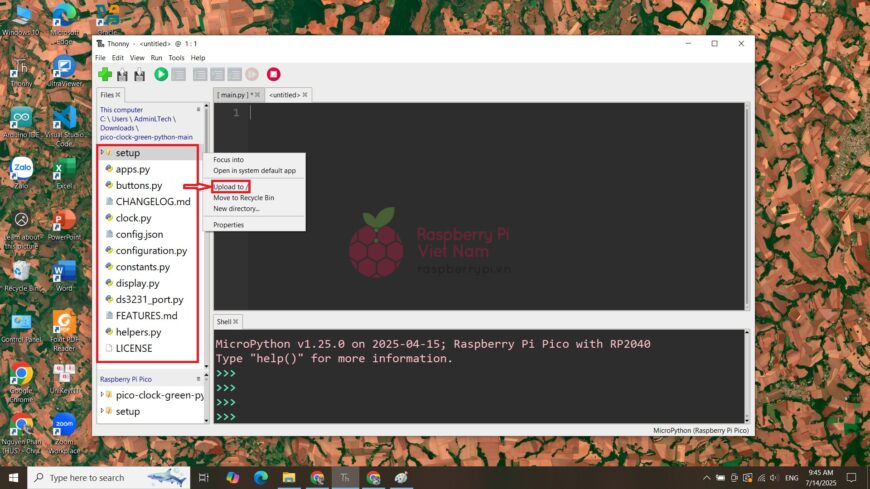Expand pico-clock-green-py folder on Raspberry Pi Pico
Screen dimensions: 870x489
pyautogui.click(x=102, y=395)
